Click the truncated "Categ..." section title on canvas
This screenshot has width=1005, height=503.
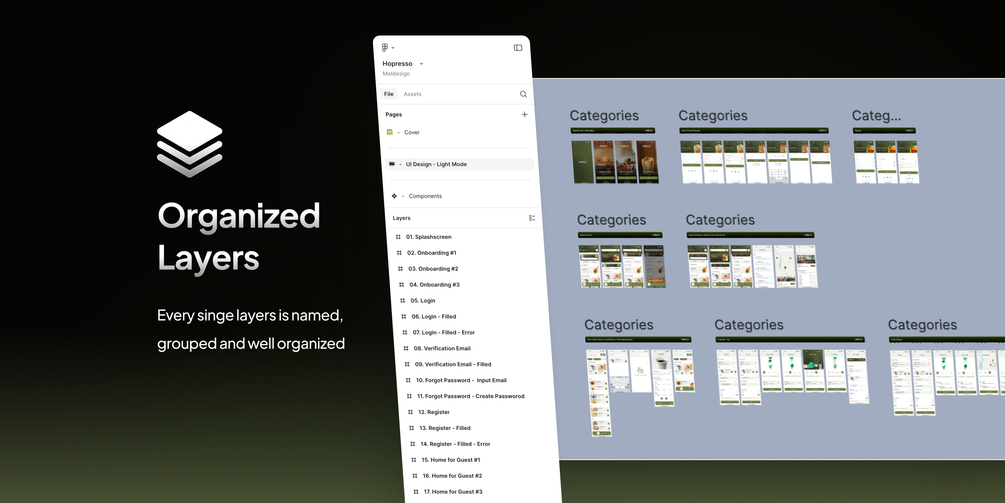pyautogui.click(x=876, y=115)
